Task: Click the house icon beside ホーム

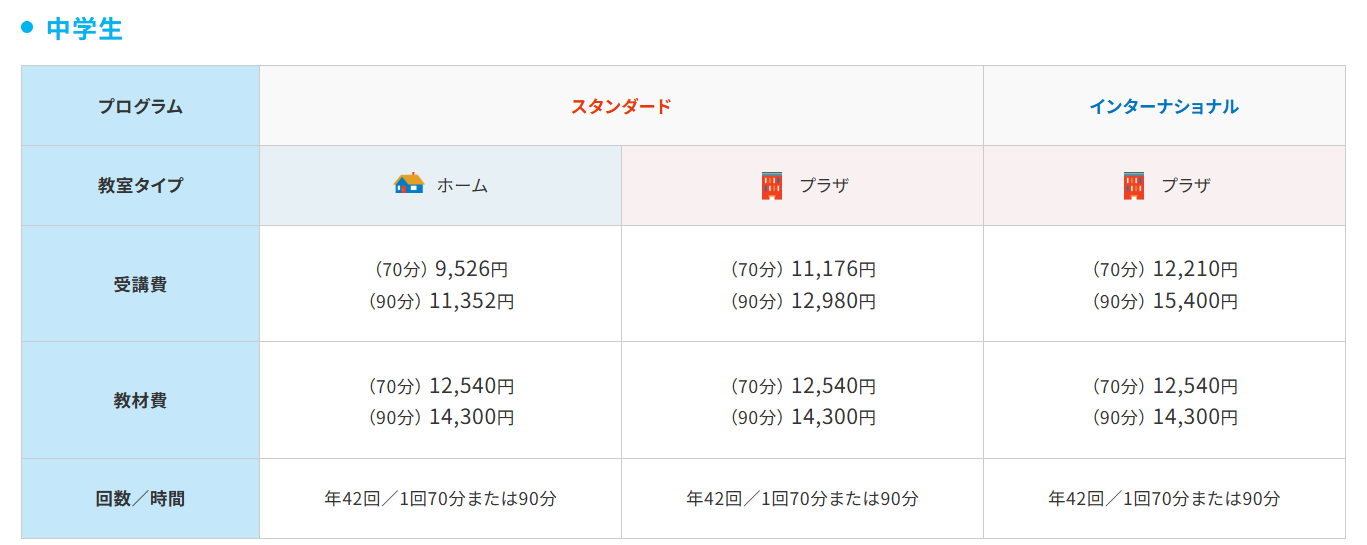Action: tap(409, 184)
